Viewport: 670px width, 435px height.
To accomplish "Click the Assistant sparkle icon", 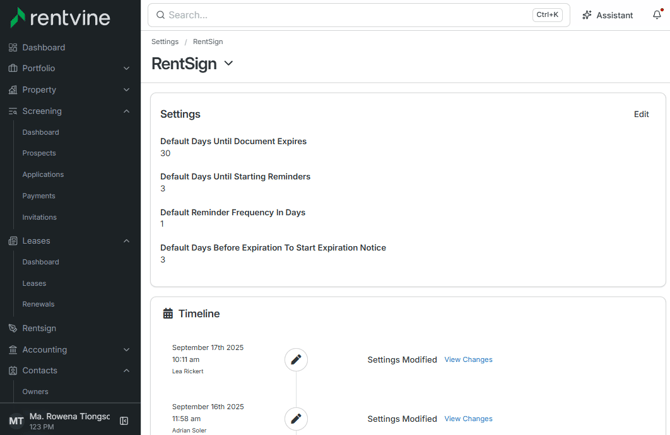I will point(587,15).
